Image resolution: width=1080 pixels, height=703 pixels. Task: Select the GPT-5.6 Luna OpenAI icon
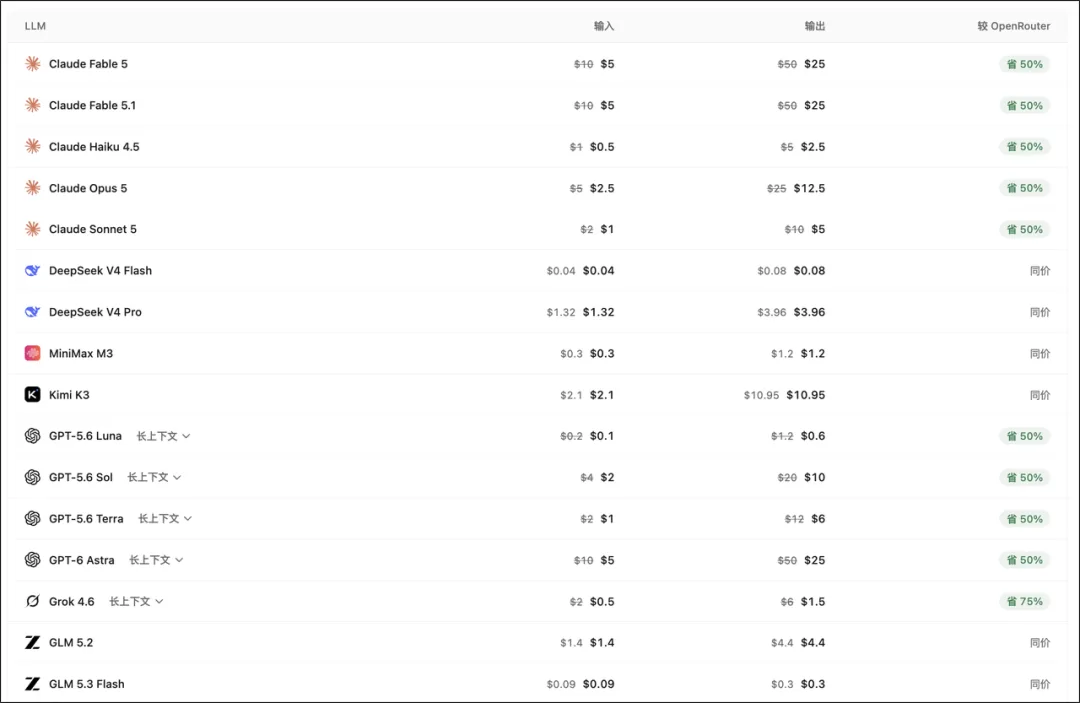tap(32, 436)
